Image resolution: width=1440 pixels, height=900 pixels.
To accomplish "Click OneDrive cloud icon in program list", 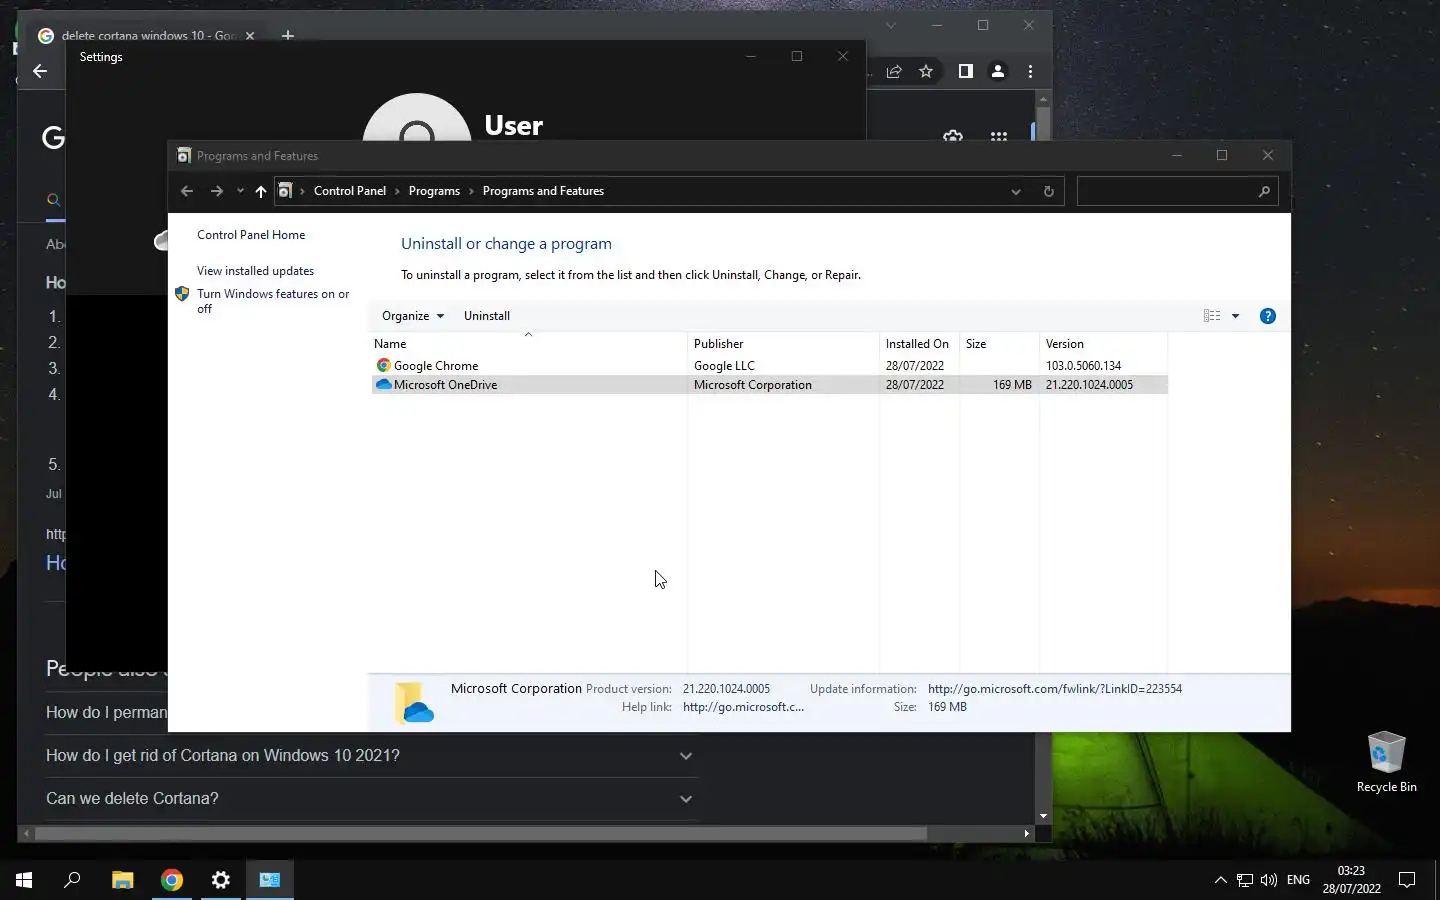I will coord(383,385).
